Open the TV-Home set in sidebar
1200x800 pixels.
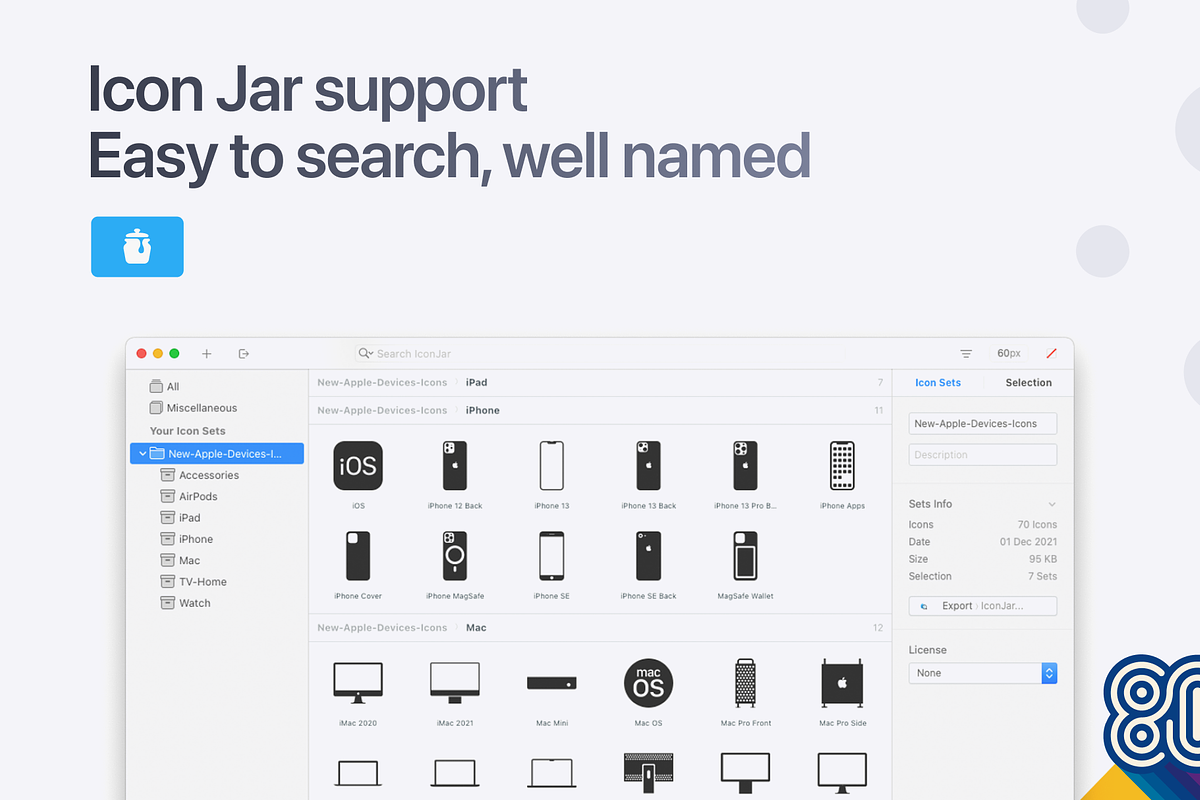pos(194,582)
